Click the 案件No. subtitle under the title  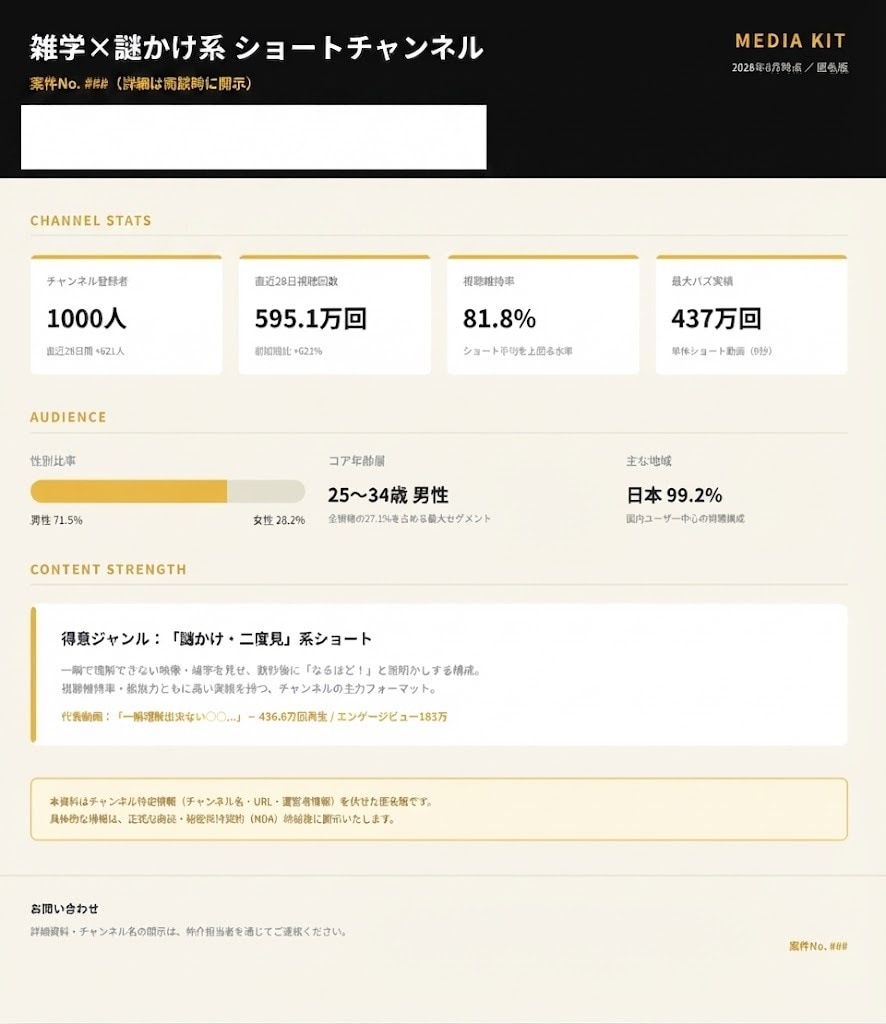click(140, 84)
